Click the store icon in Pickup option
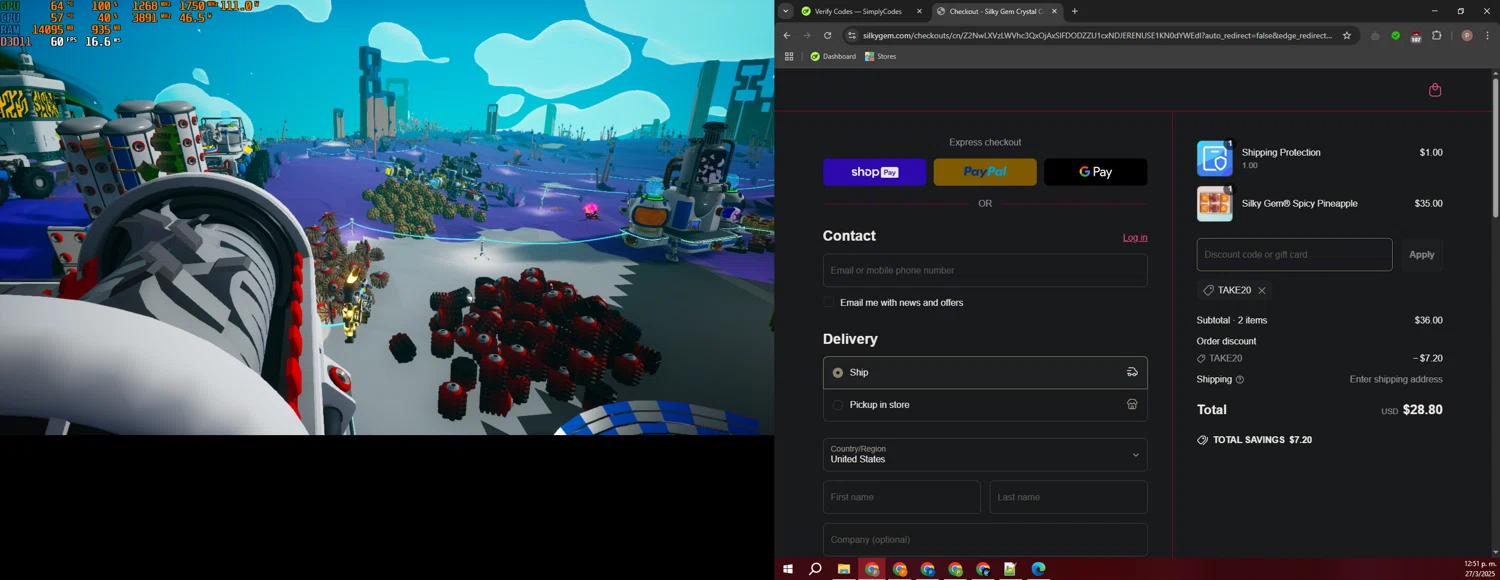The image size is (1500, 580). tap(1132, 405)
